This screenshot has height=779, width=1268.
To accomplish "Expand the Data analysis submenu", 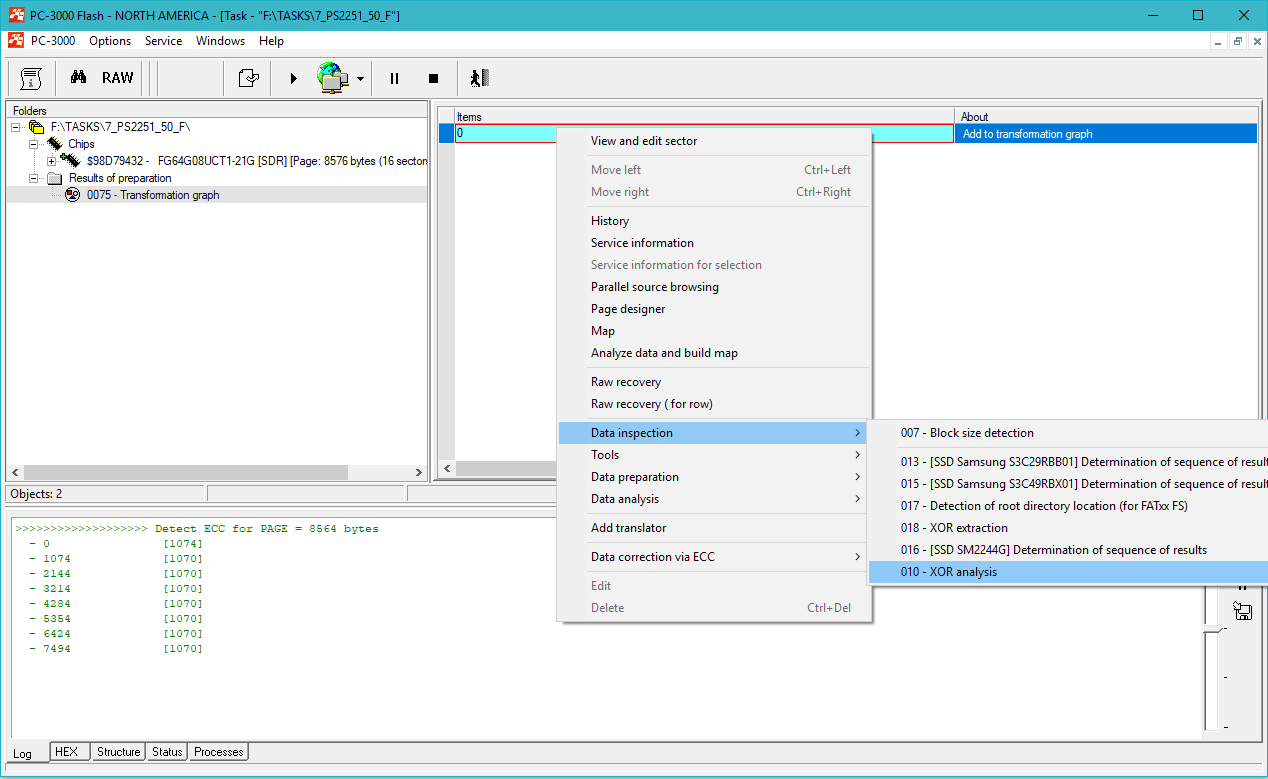I will (x=714, y=499).
